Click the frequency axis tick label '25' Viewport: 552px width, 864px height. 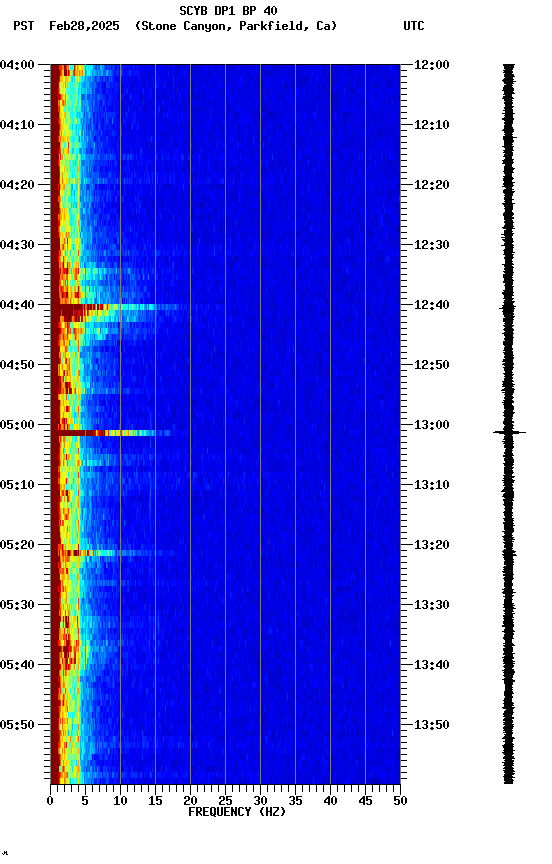click(x=225, y=801)
